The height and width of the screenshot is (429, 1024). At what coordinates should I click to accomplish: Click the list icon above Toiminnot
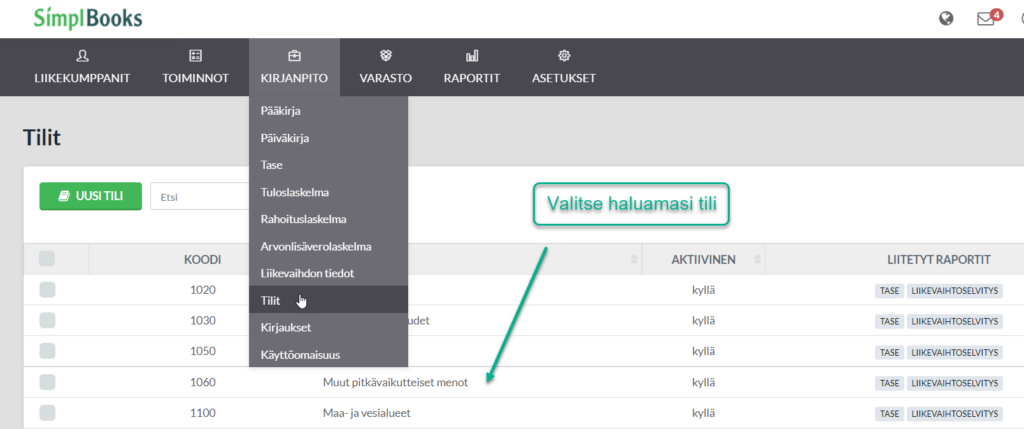tap(195, 56)
